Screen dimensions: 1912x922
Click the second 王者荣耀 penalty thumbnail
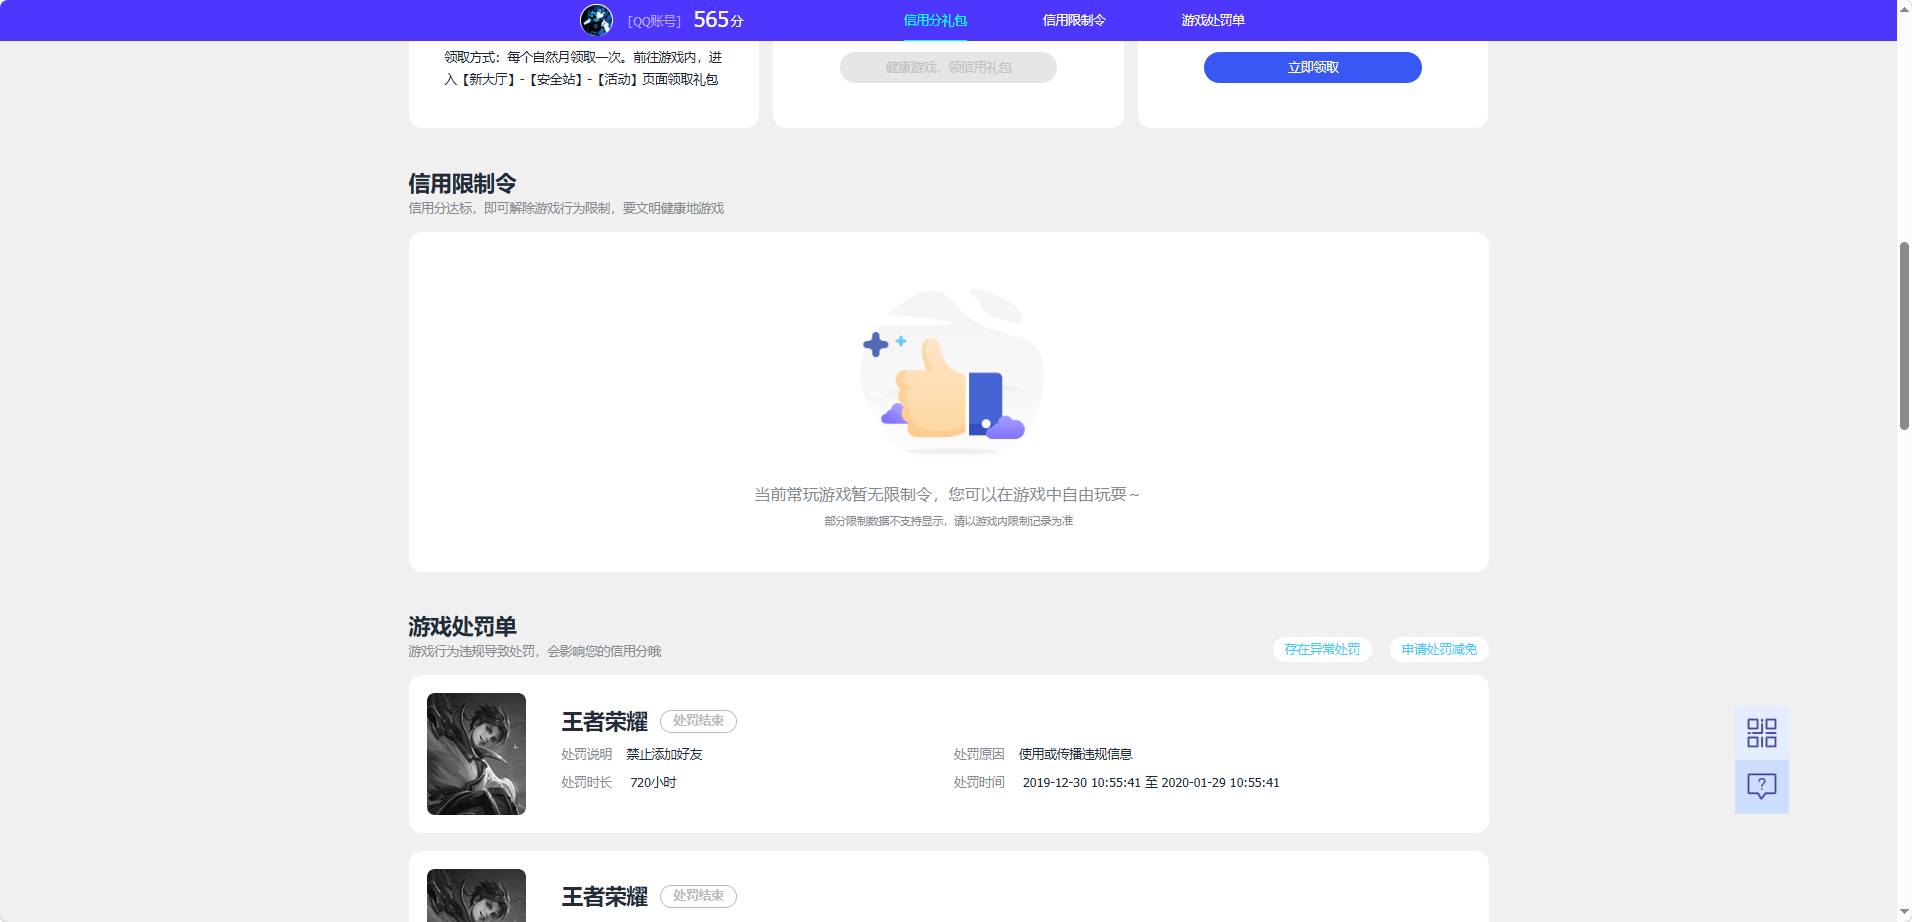[476, 895]
